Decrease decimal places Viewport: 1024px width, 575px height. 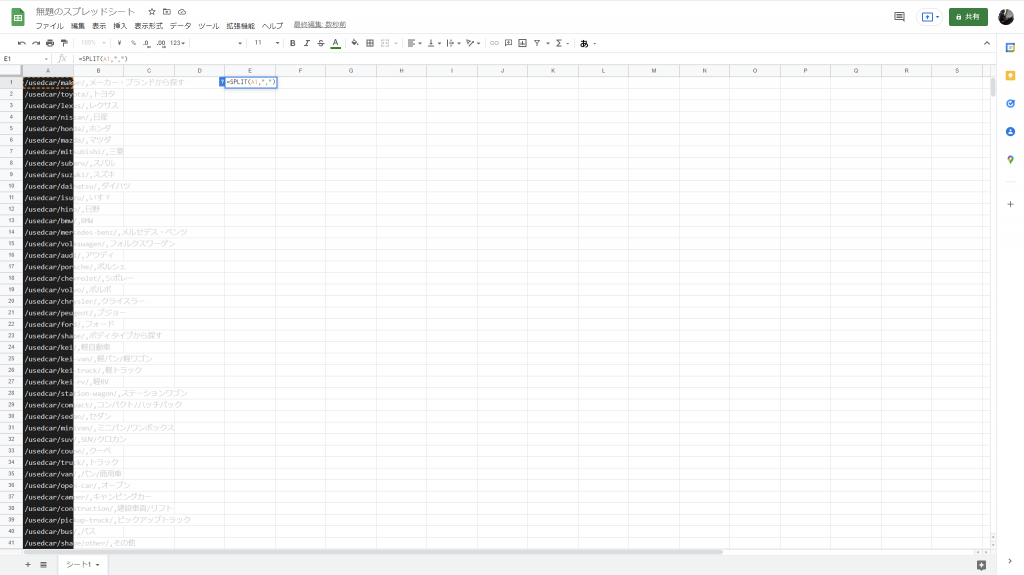point(146,43)
